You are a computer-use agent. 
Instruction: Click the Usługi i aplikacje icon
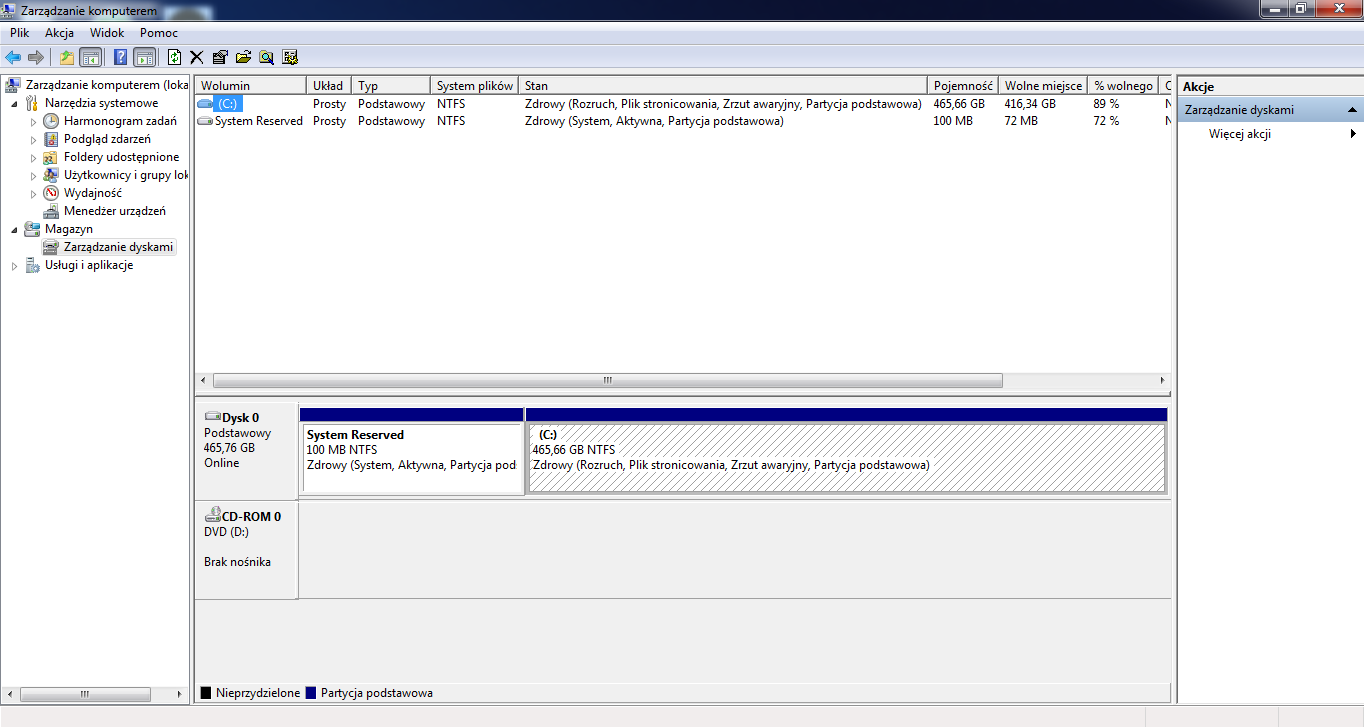pyautogui.click(x=32, y=265)
